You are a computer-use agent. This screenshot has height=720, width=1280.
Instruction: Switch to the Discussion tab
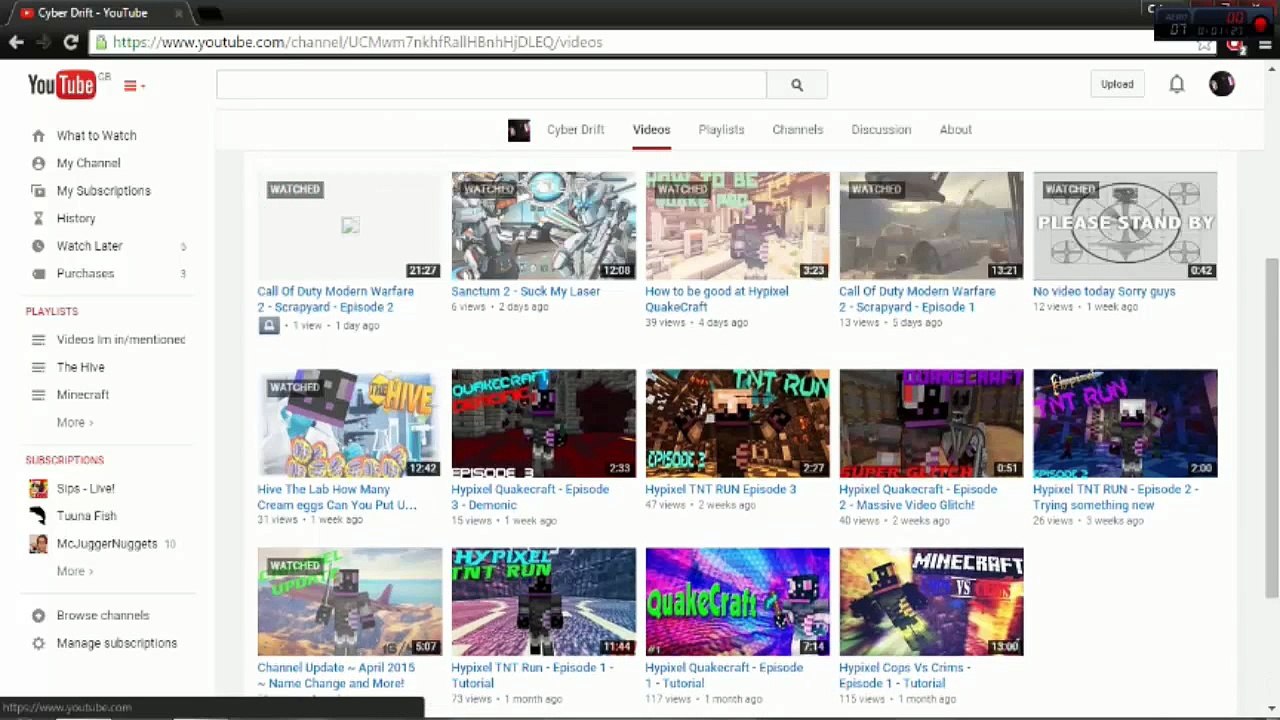tap(881, 130)
